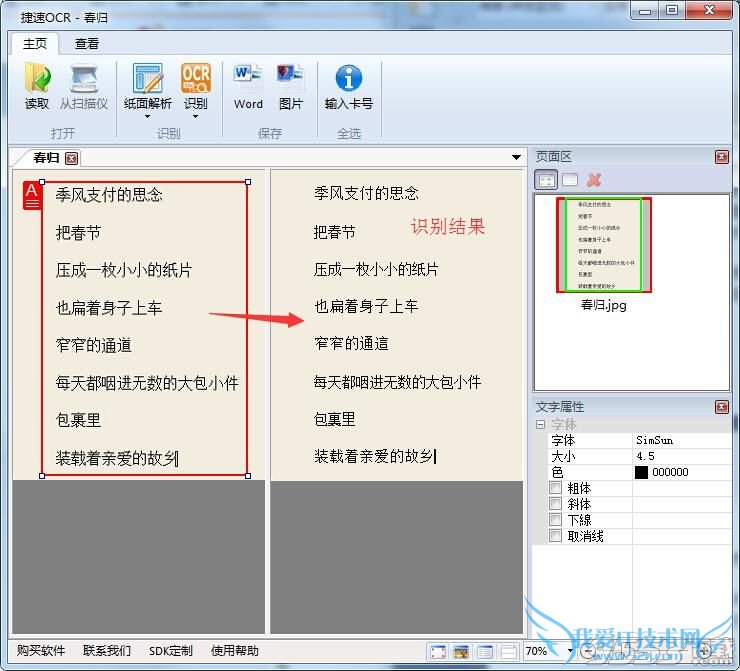
Task: Open the 识别 dropdown arrow
Action: tap(195, 117)
